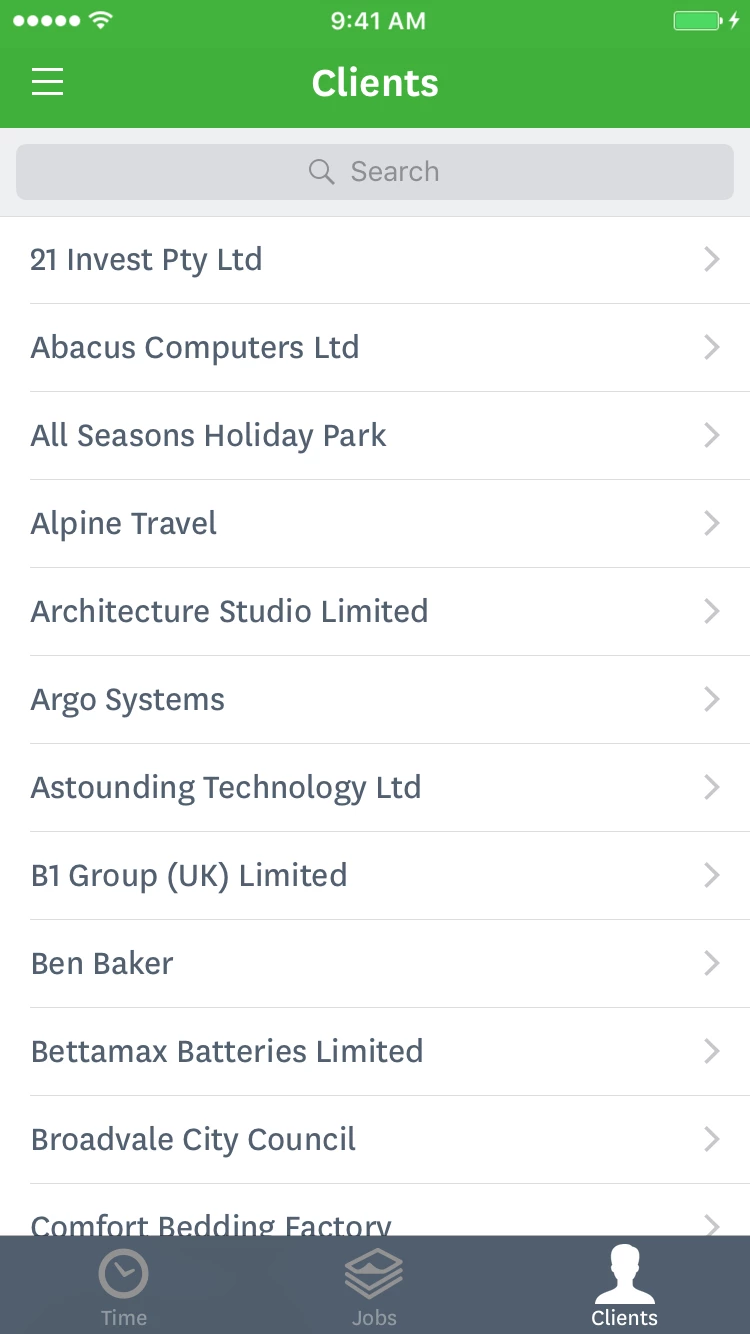Open All Seasons Holiday Park client
The image size is (750, 1334).
point(209,436)
